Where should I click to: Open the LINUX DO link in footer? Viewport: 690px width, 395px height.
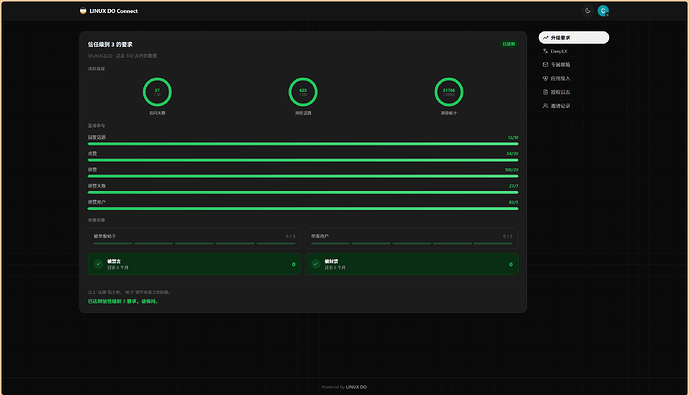[x=356, y=387]
